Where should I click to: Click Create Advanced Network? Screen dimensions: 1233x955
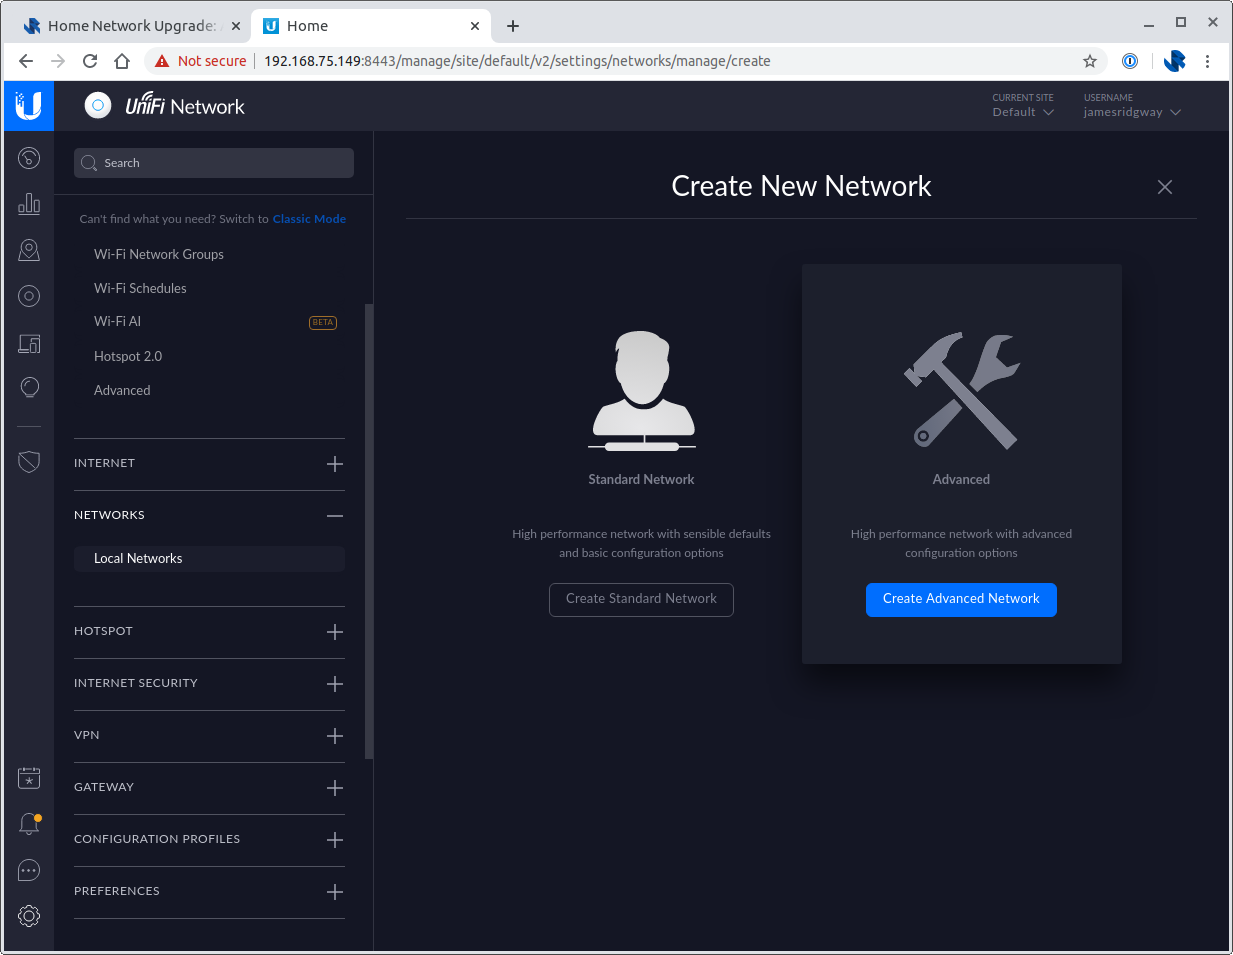pos(961,599)
